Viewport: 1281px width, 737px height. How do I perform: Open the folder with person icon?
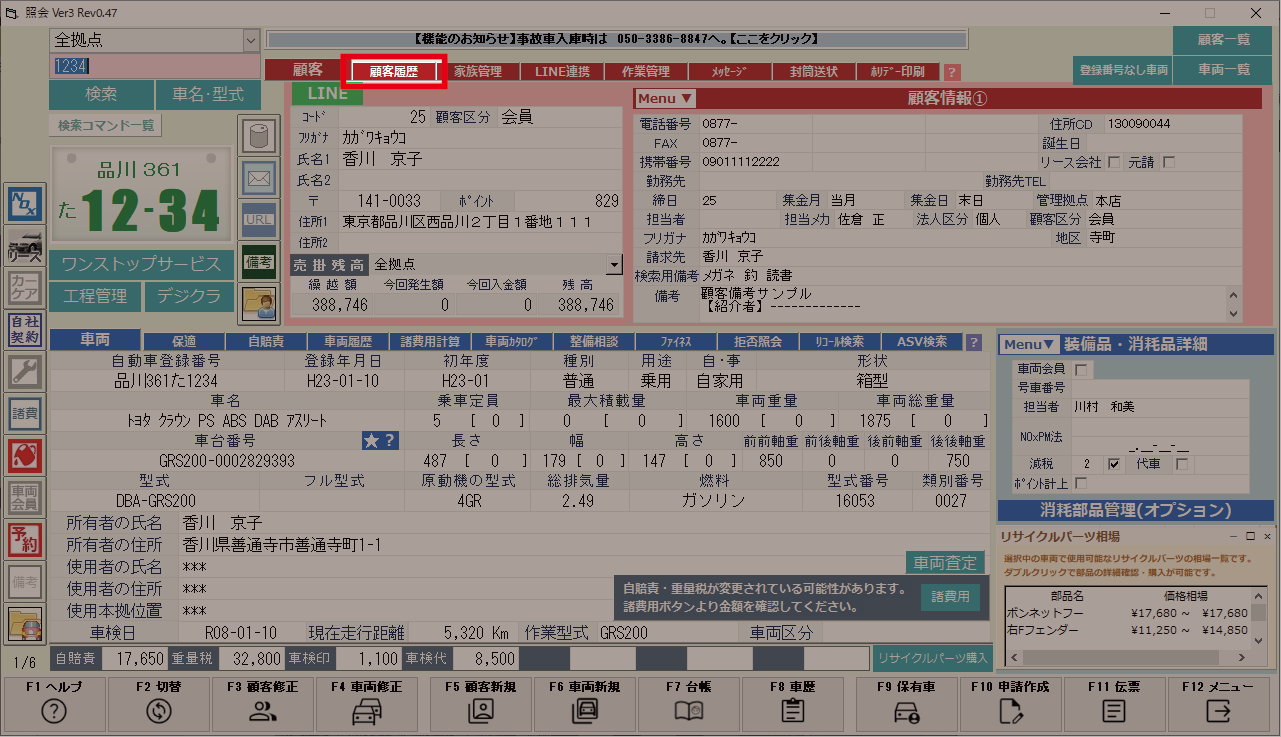tap(259, 304)
